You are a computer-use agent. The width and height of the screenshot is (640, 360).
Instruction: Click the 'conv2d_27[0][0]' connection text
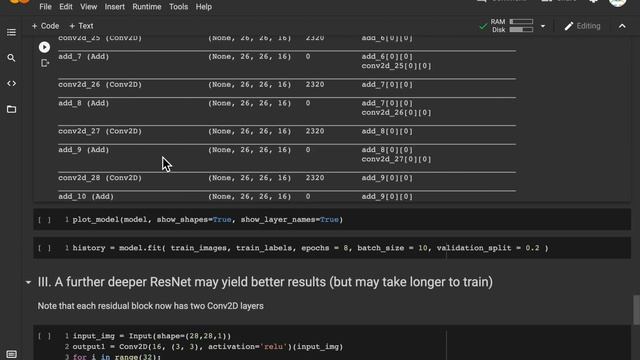(x=396, y=159)
